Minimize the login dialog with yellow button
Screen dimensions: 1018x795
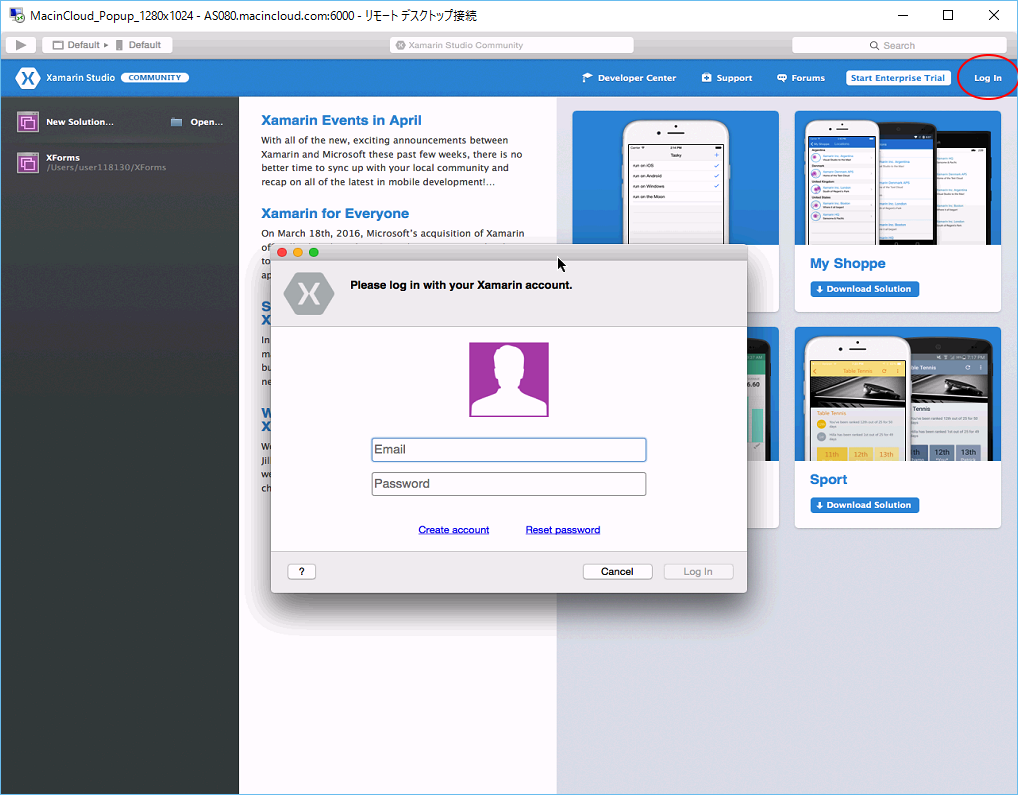pyautogui.click(x=298, y=252)
